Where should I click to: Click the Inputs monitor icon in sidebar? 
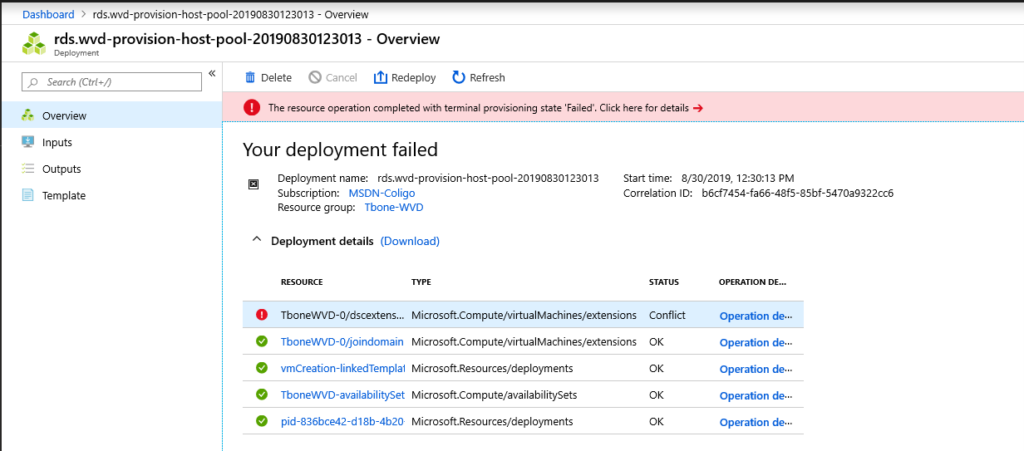tap(27, 142)
